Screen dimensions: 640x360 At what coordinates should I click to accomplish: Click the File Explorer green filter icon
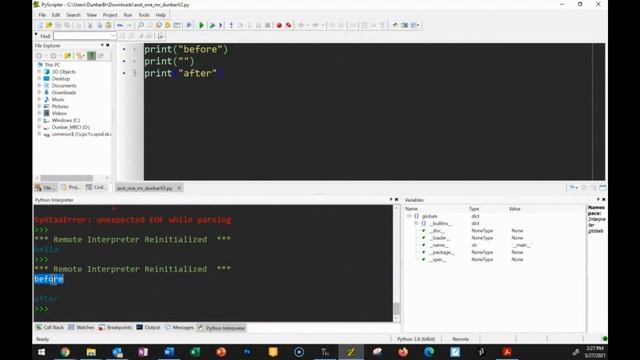91,56
